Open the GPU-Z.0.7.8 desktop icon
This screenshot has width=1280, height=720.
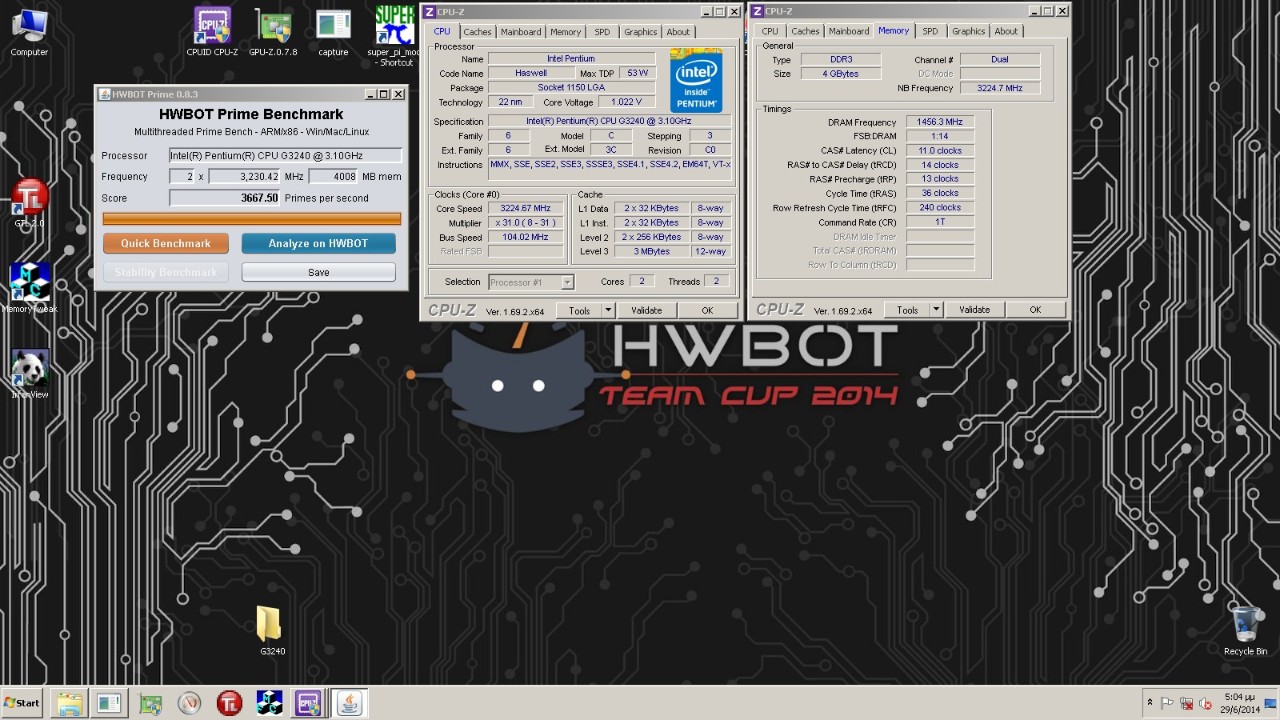pyautogui.click(x=273, y=31)
